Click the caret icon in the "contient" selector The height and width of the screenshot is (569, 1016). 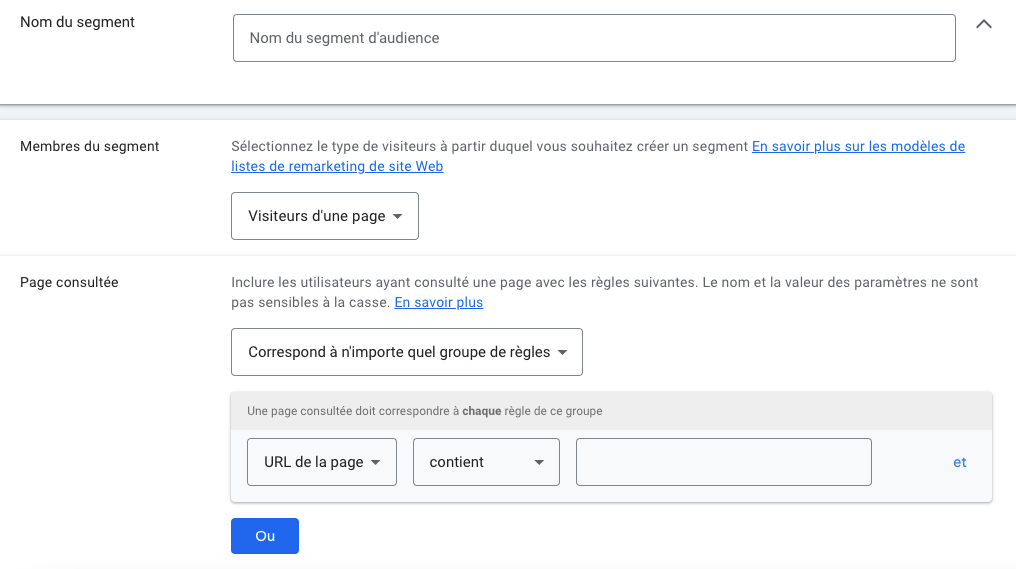click(539, 463)
